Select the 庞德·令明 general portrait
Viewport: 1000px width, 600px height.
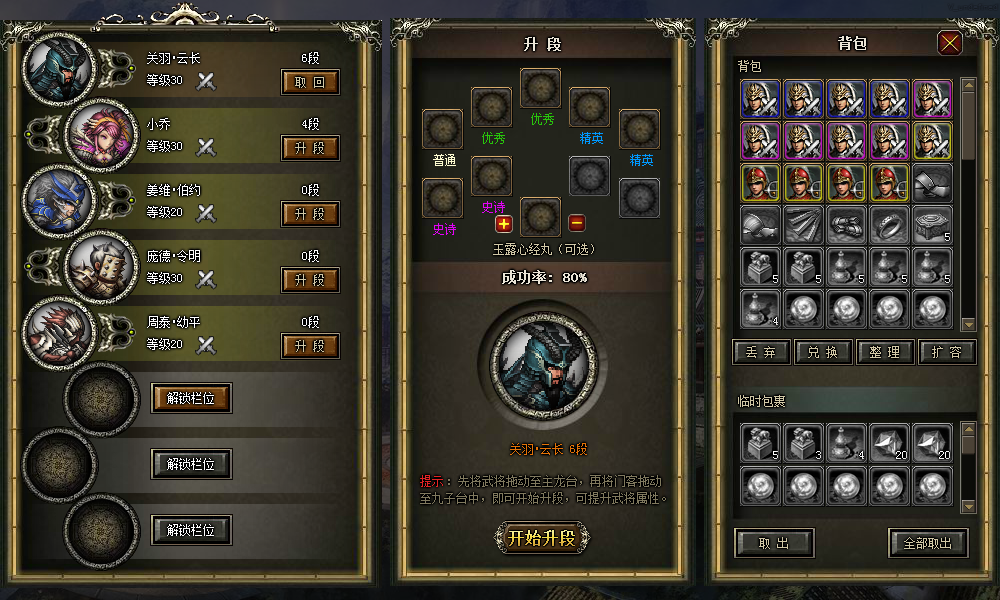102,267
